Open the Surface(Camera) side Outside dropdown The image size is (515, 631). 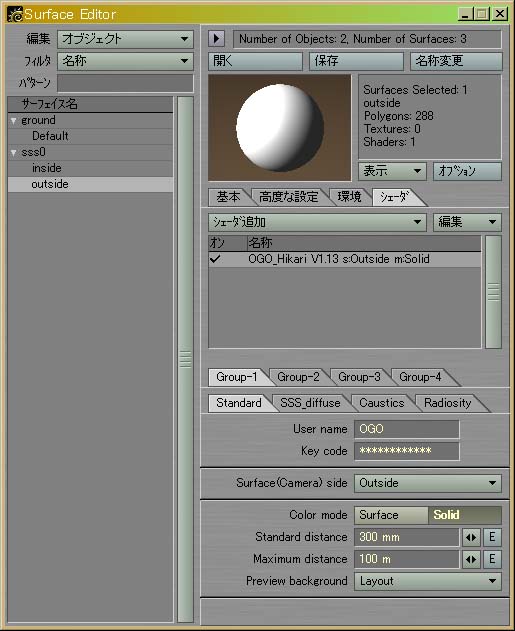428,483
